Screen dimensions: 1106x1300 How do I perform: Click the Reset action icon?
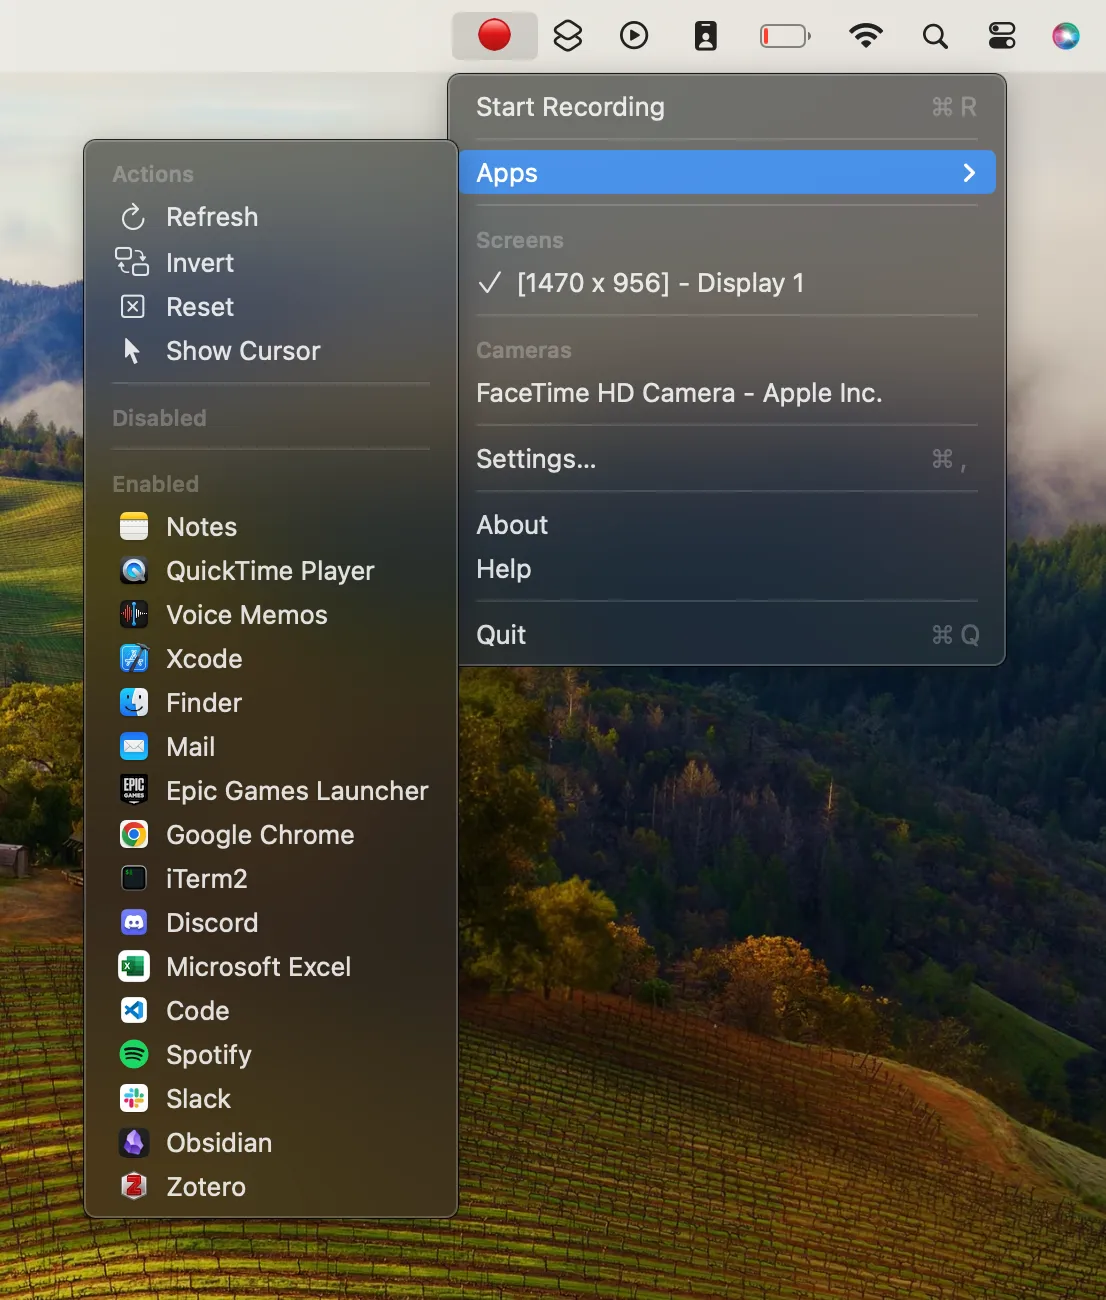(132, 306)
